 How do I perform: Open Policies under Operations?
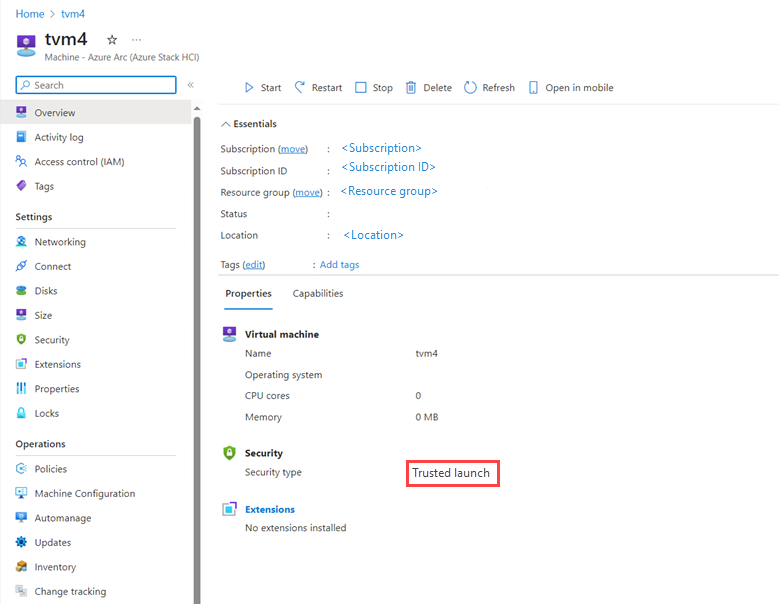tap(50, 469)
